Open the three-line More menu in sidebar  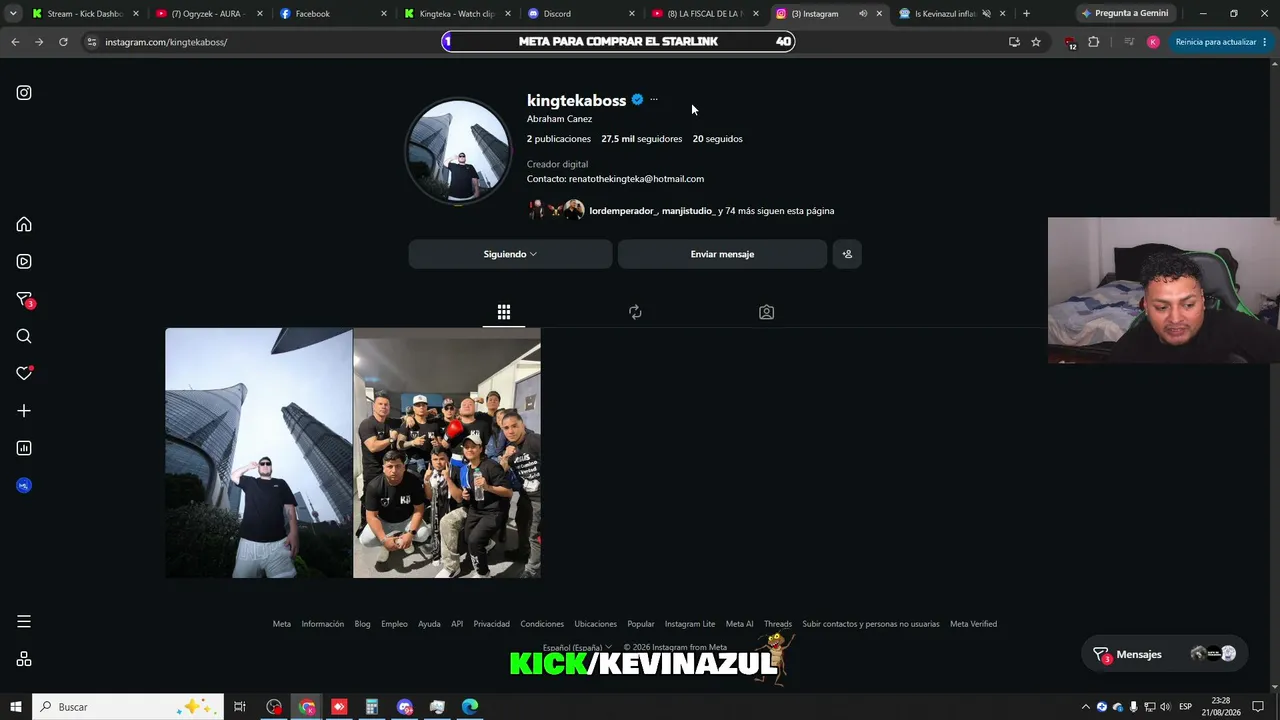click(24, 622)
